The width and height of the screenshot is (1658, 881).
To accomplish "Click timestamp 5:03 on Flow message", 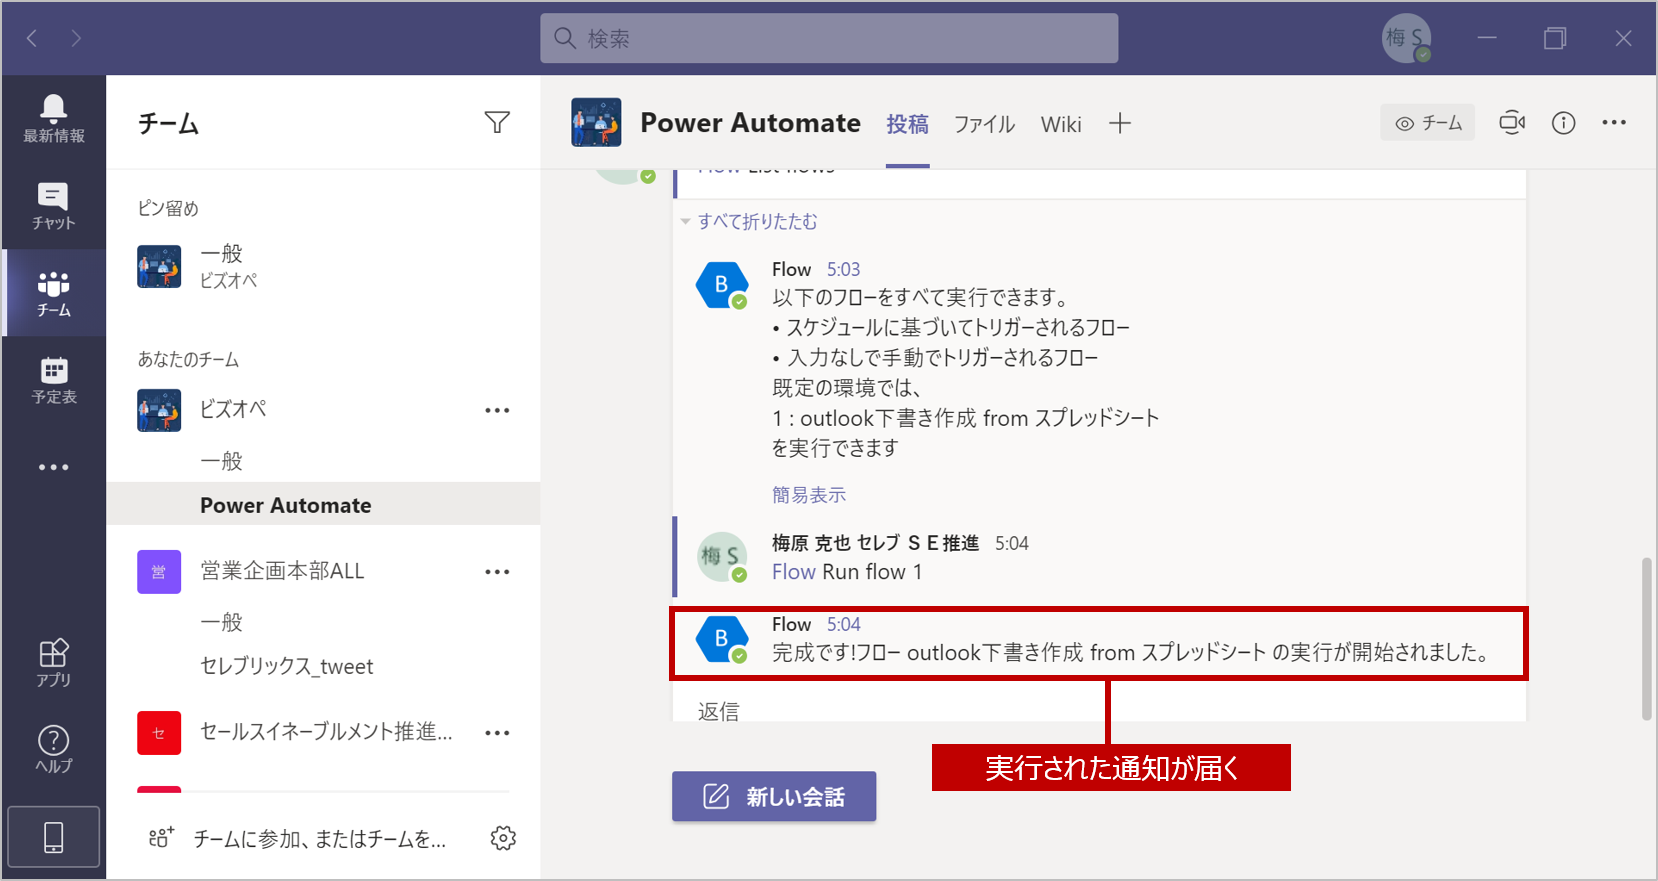I will [843, 269].
